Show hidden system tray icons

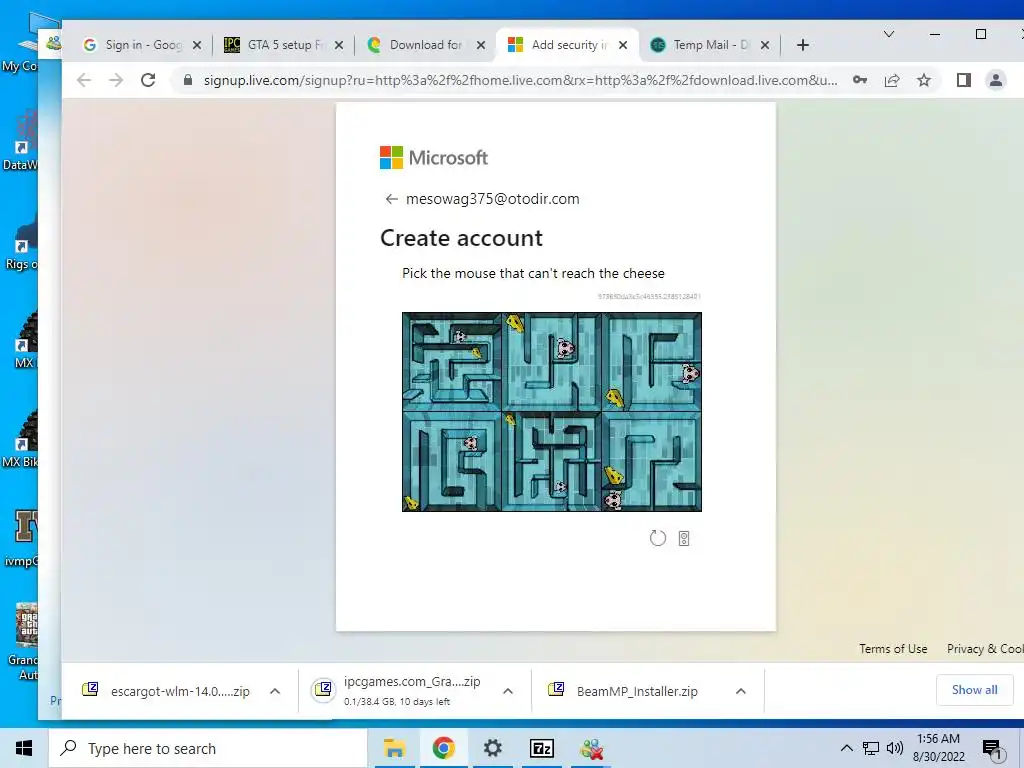846,748
